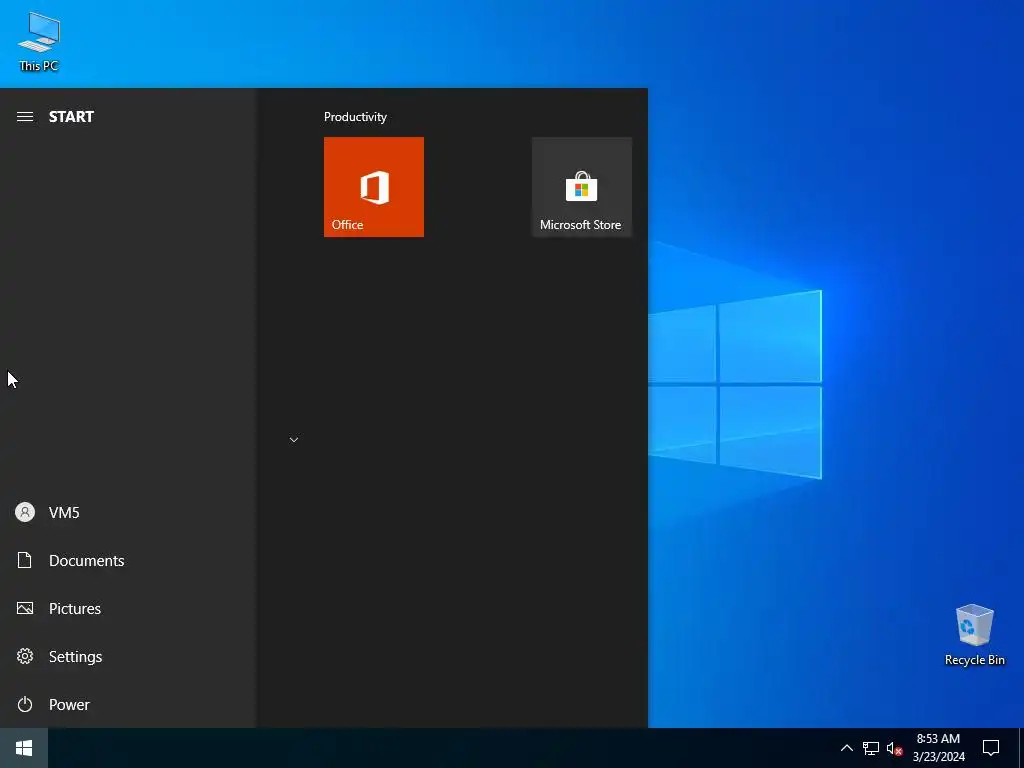Show hidden system tray icons
This screenshot has width=1024, height=768.
[x=846, y=748]
